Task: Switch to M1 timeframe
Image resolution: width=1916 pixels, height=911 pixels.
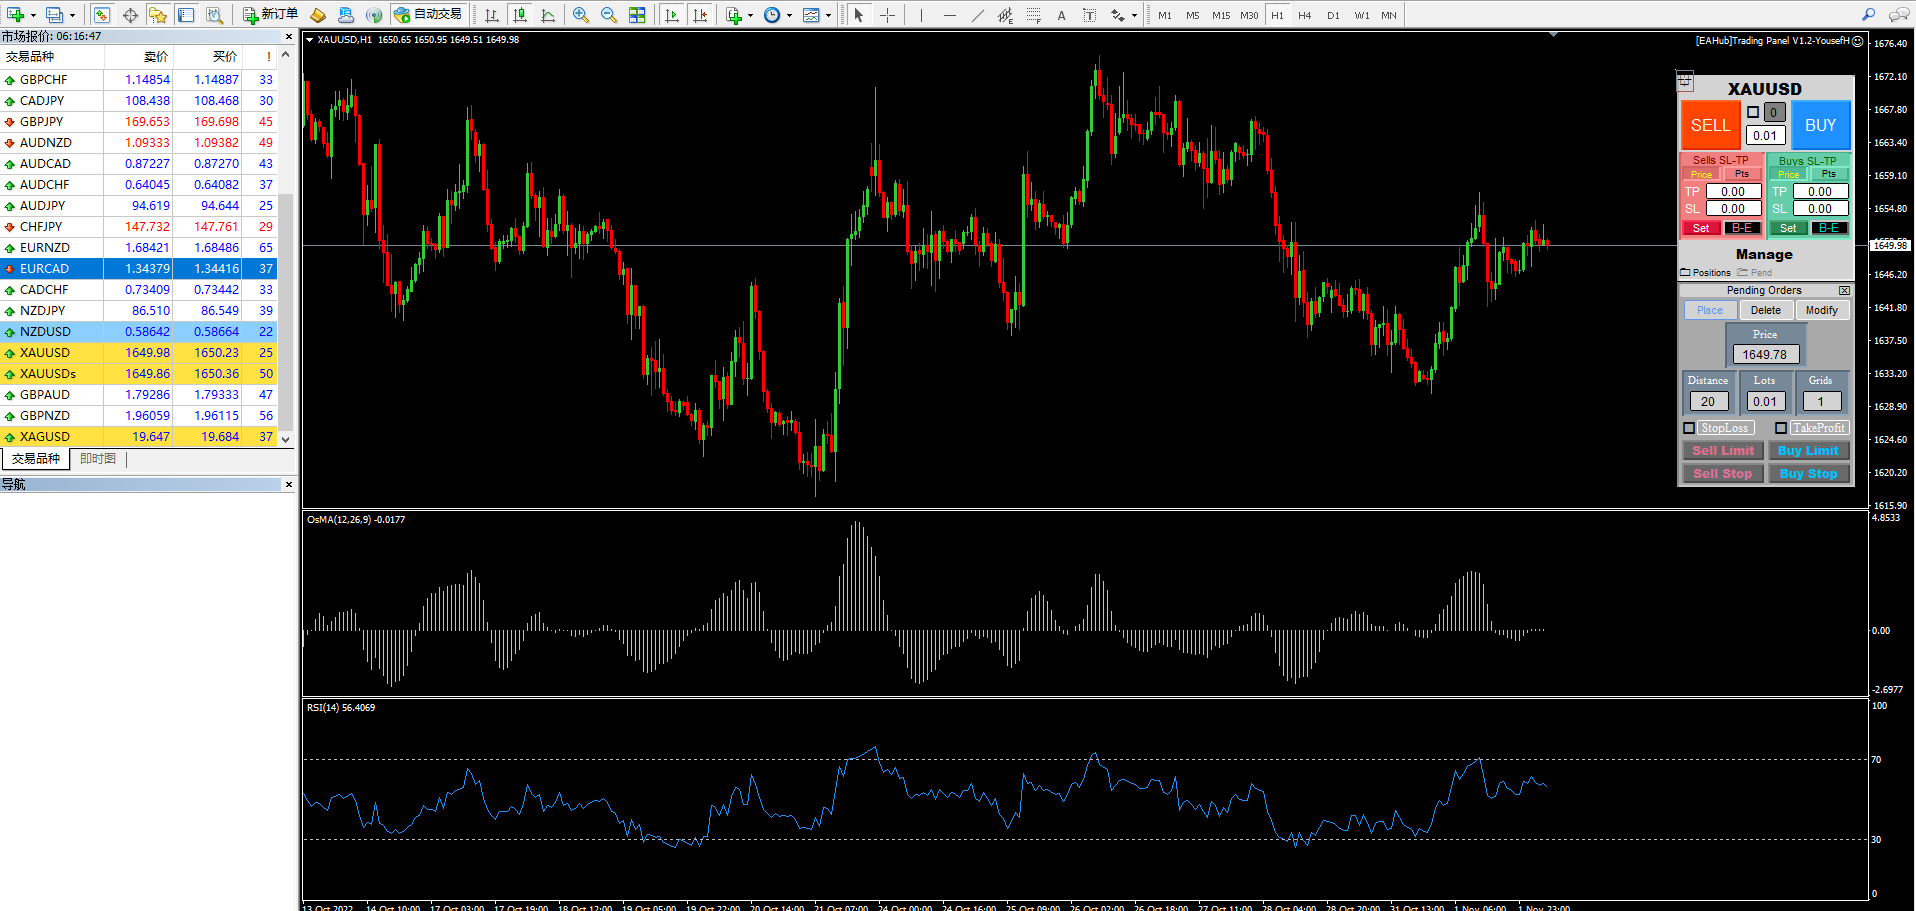Action: (1165, 15)
